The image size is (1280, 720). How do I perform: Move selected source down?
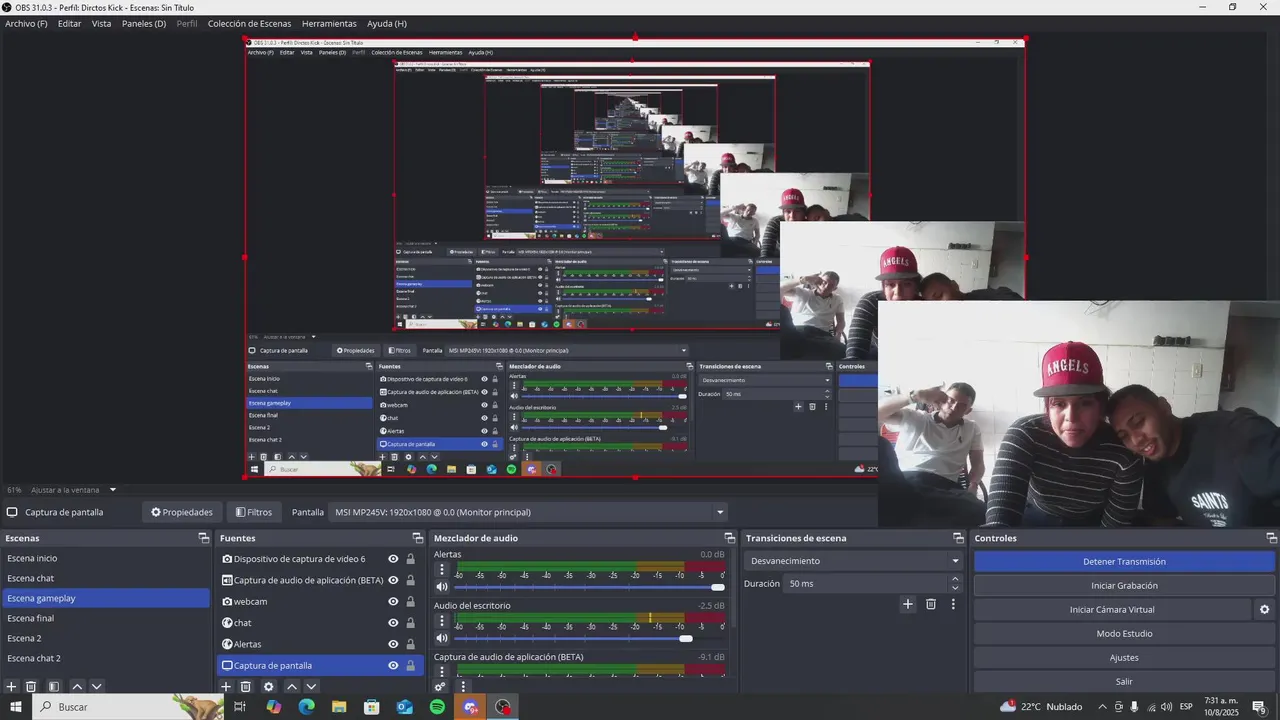pos(311,687)
